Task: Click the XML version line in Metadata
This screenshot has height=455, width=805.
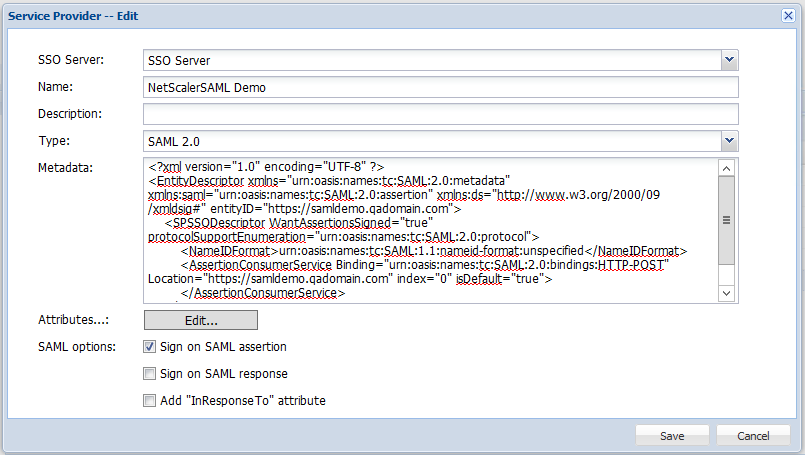Action: coord(266,166)
